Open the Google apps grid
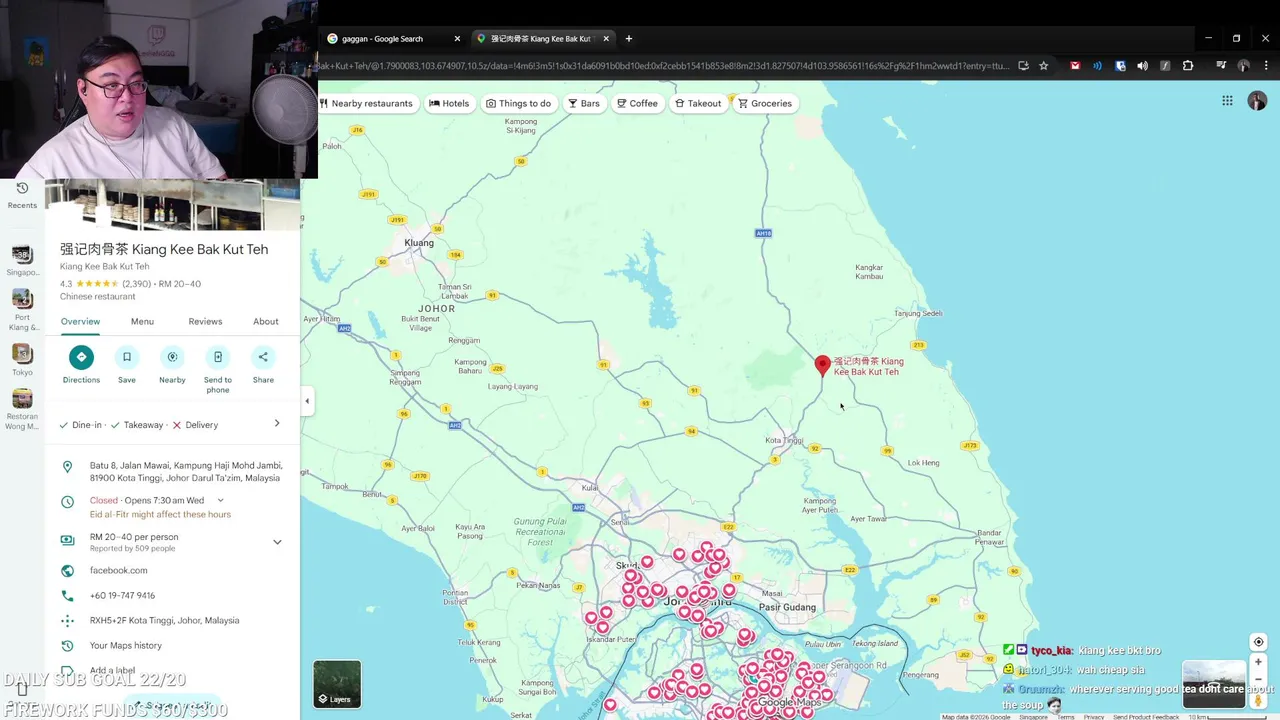Screen dimensions: 1280x720 click(1227, 101)
